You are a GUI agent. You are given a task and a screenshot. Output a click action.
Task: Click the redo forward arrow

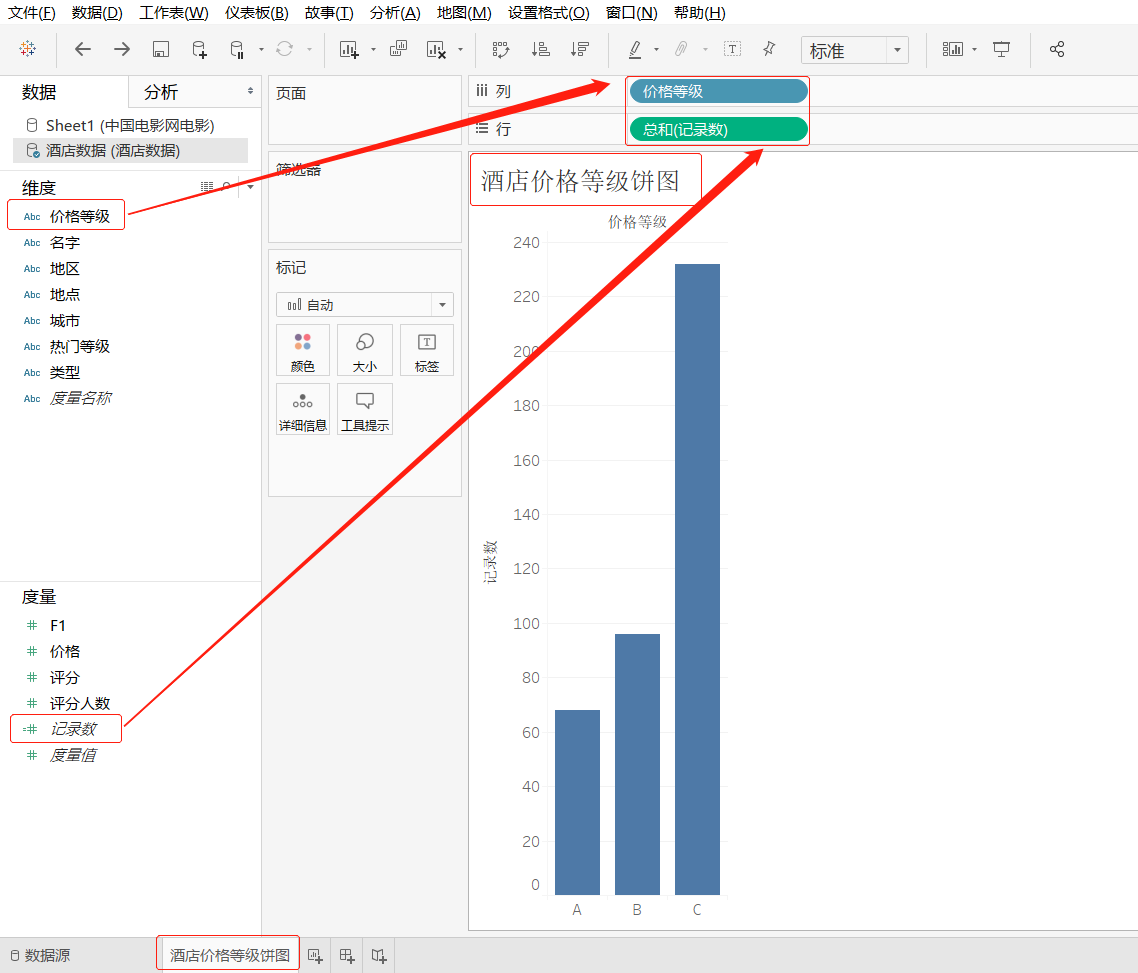(122, 49)
